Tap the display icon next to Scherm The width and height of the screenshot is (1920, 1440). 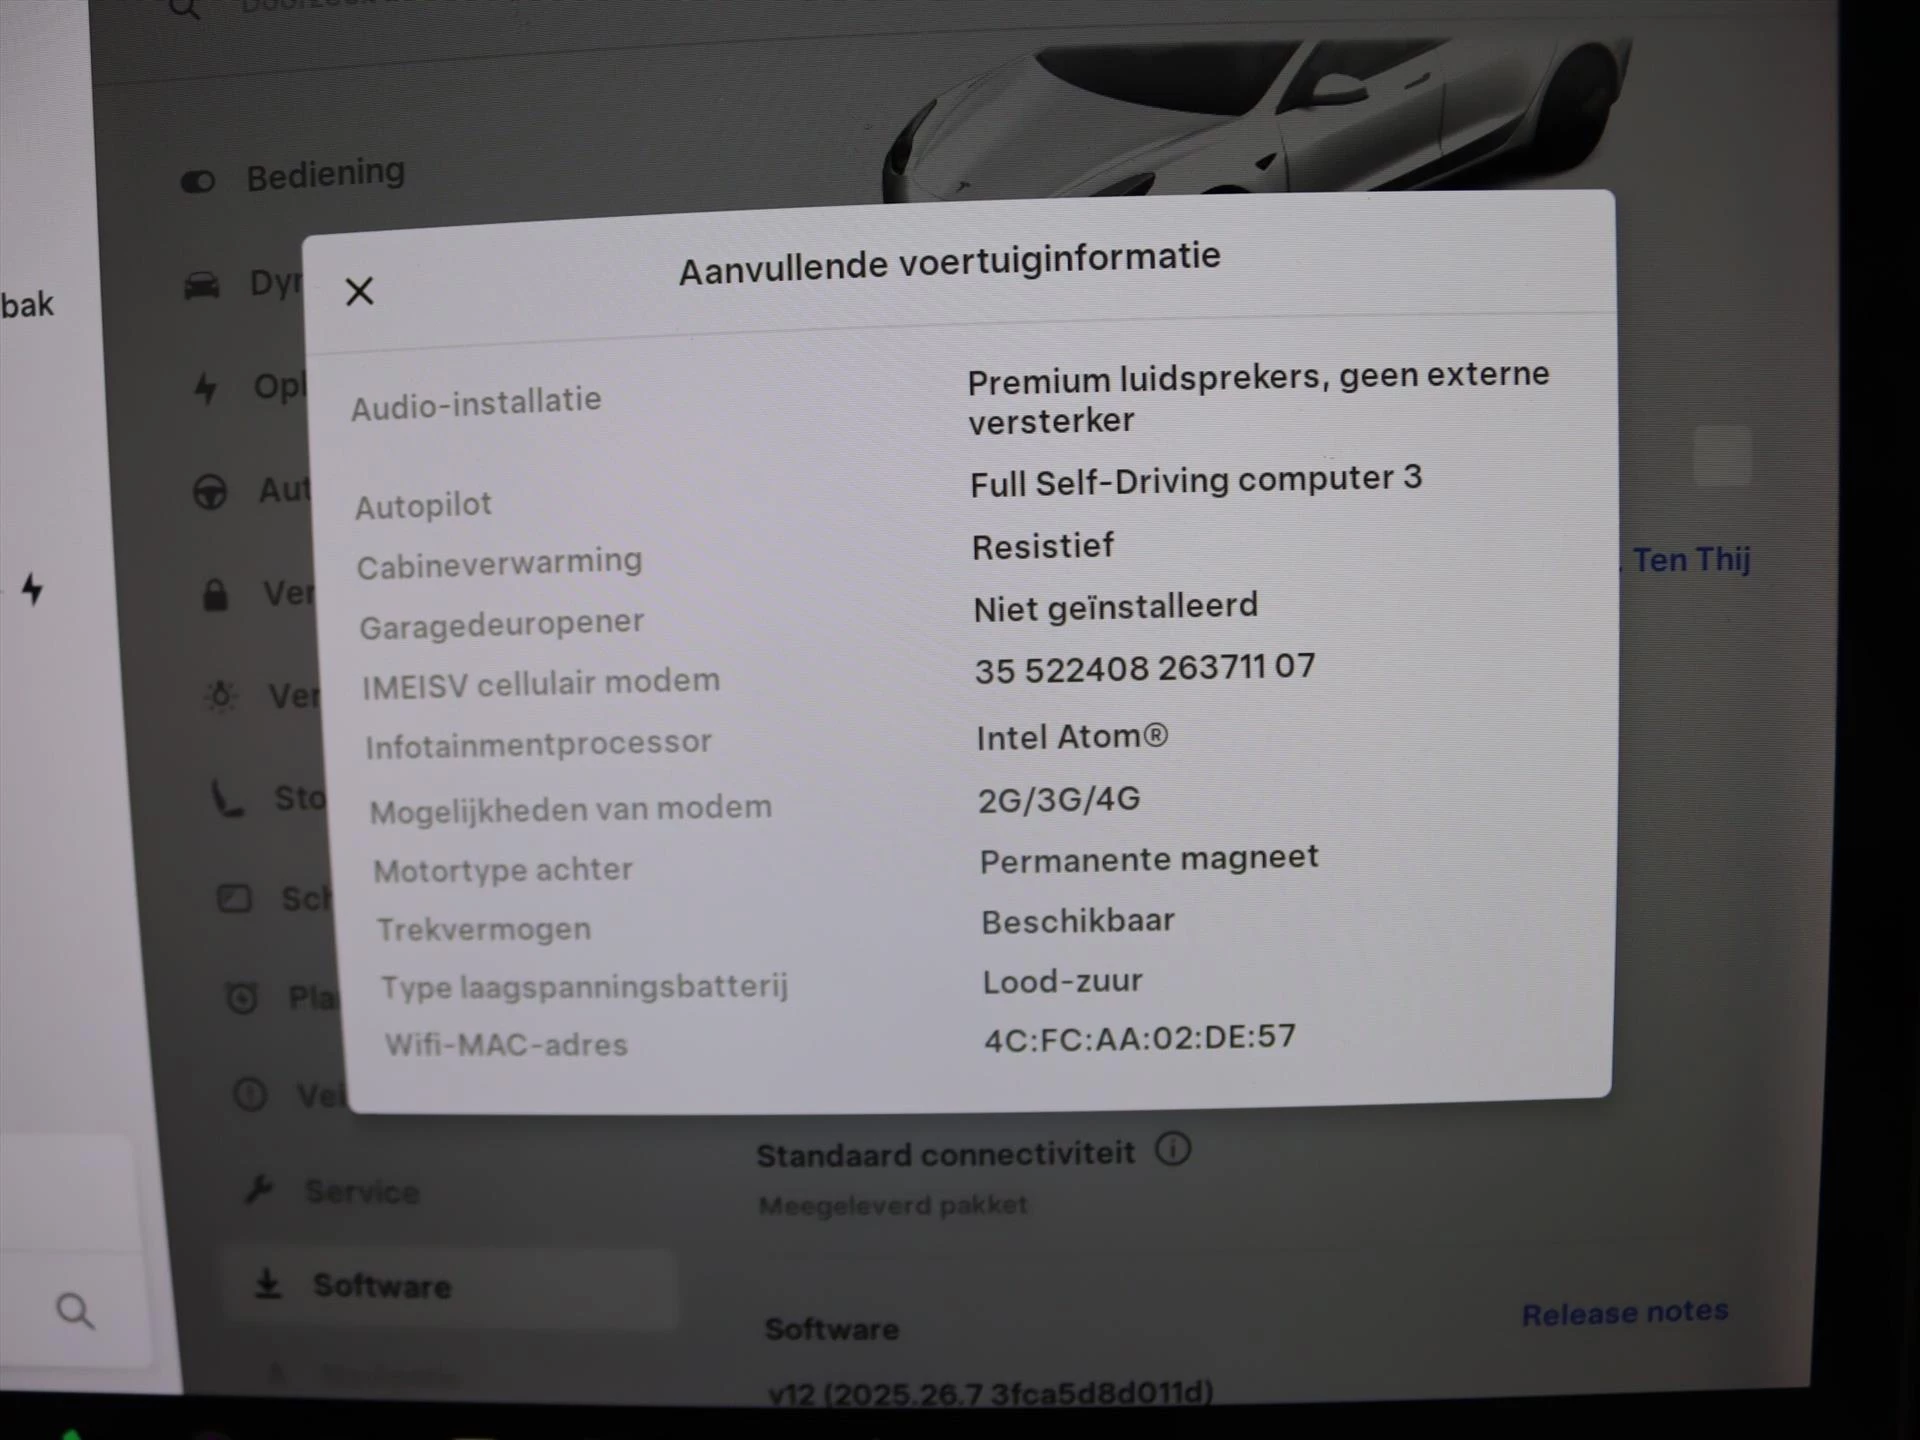(x=235, y=899)
